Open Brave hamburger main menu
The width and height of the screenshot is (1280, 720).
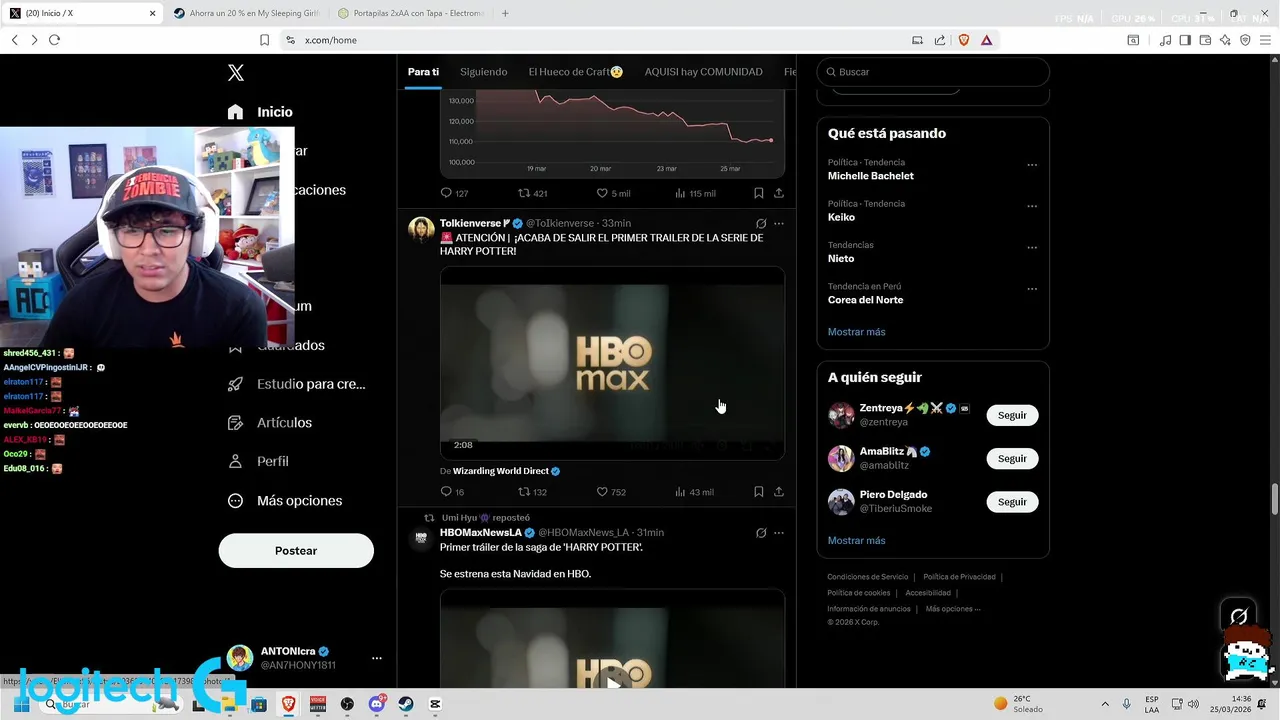1265,40
